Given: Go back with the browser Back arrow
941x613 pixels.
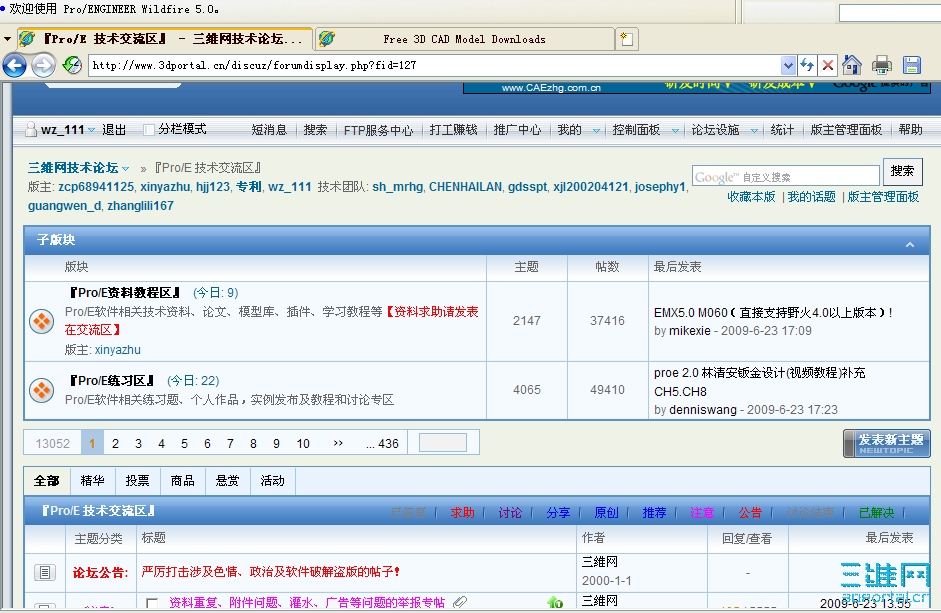Looking at the screenshot, I should tap(14, 65).
